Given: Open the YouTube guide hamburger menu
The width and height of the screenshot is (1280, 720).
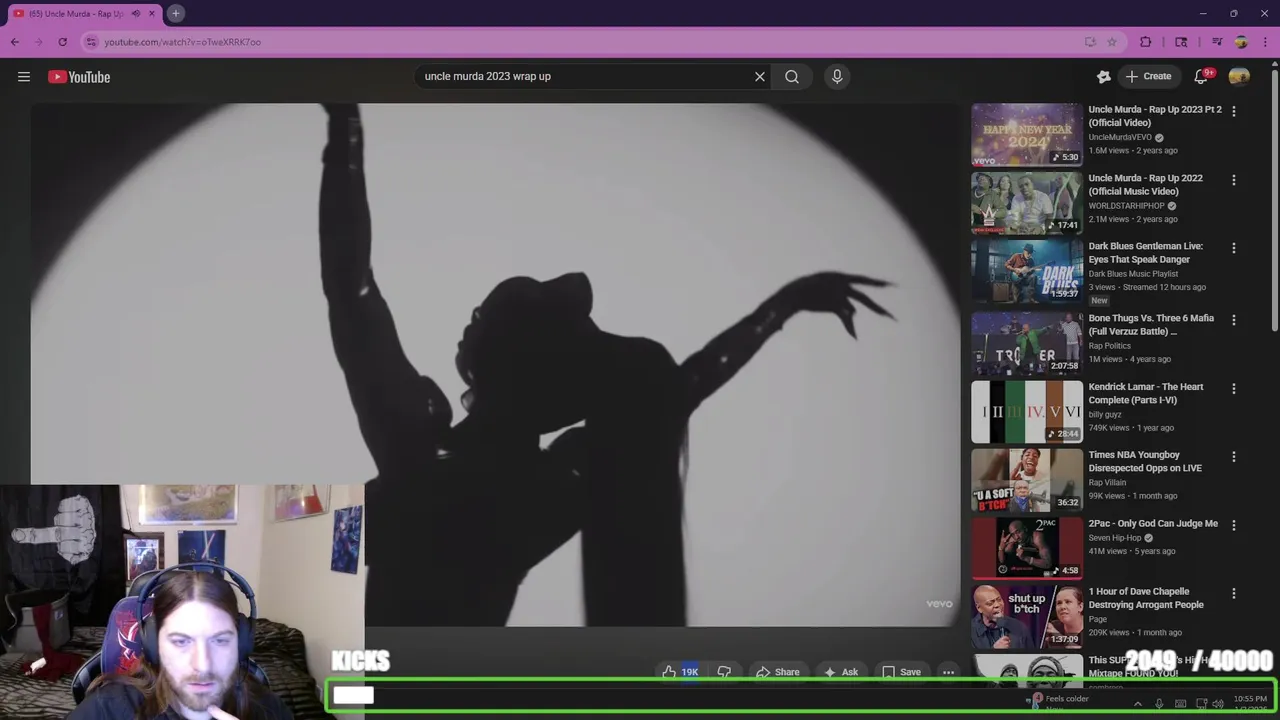Looking at the screenshot, I should pos(24,77).
